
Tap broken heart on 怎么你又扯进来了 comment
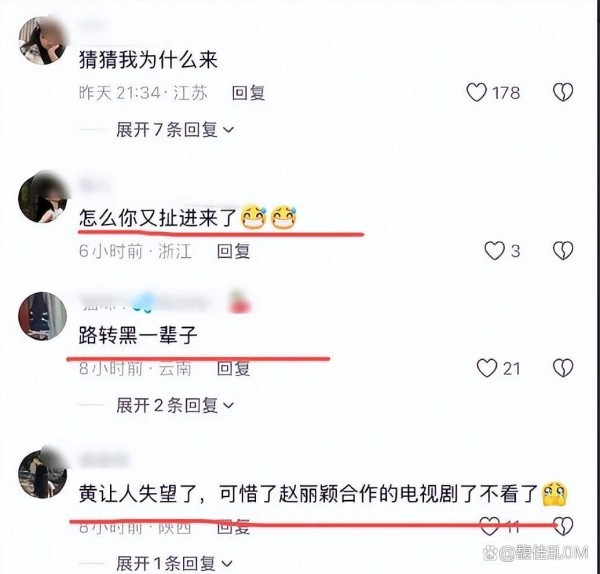tap(563, 251)
